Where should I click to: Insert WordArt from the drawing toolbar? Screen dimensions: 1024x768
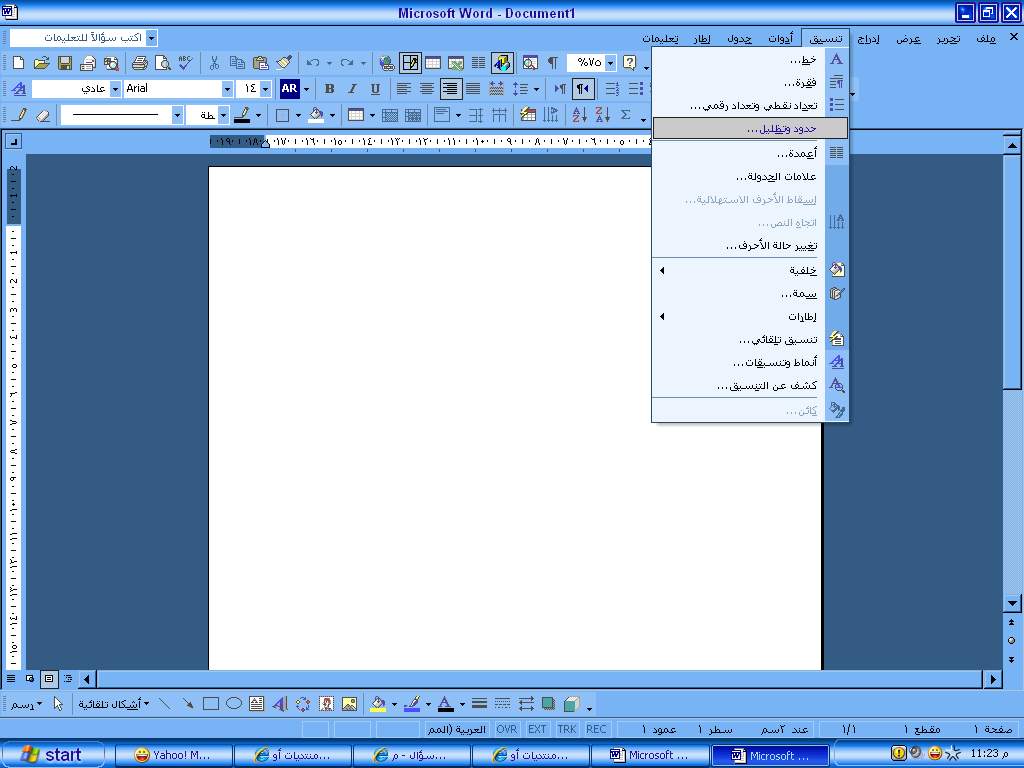click(x=280, y=704)
